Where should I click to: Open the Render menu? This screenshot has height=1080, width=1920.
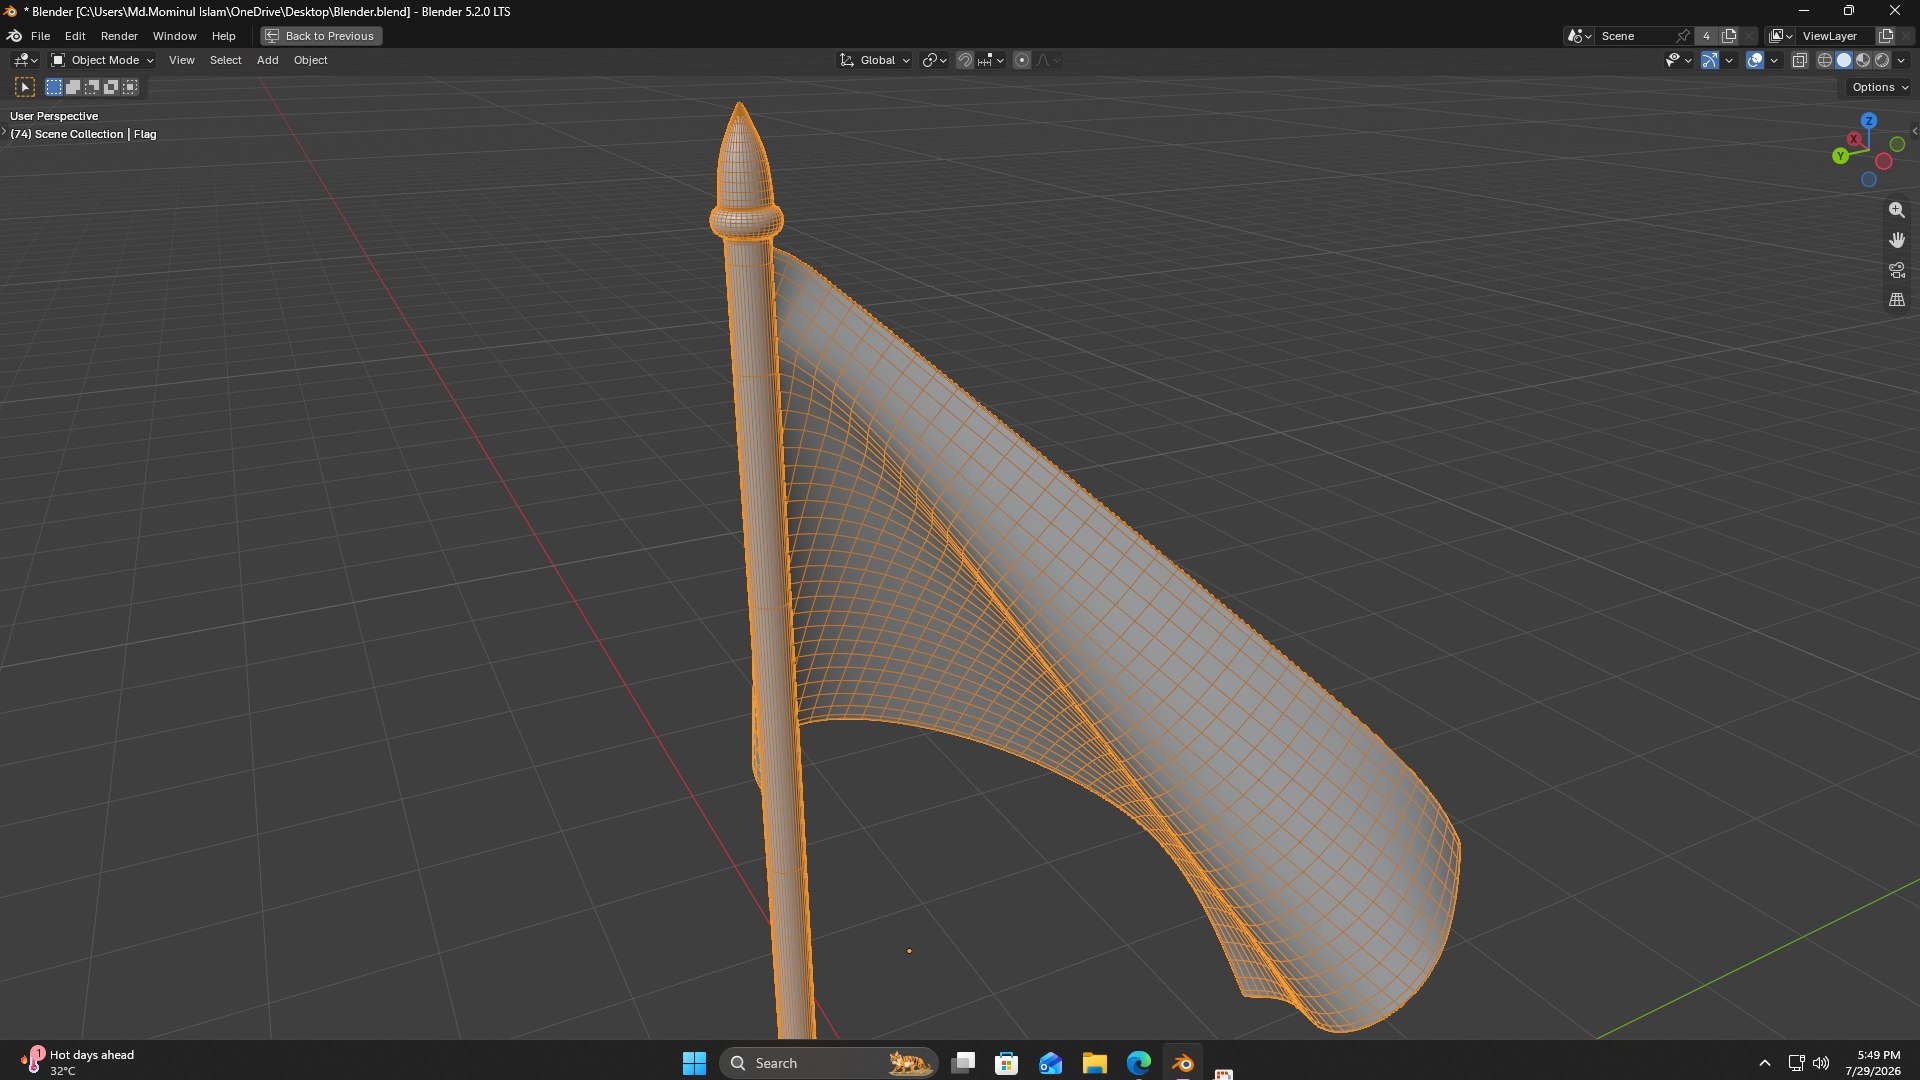pos(119,36)
